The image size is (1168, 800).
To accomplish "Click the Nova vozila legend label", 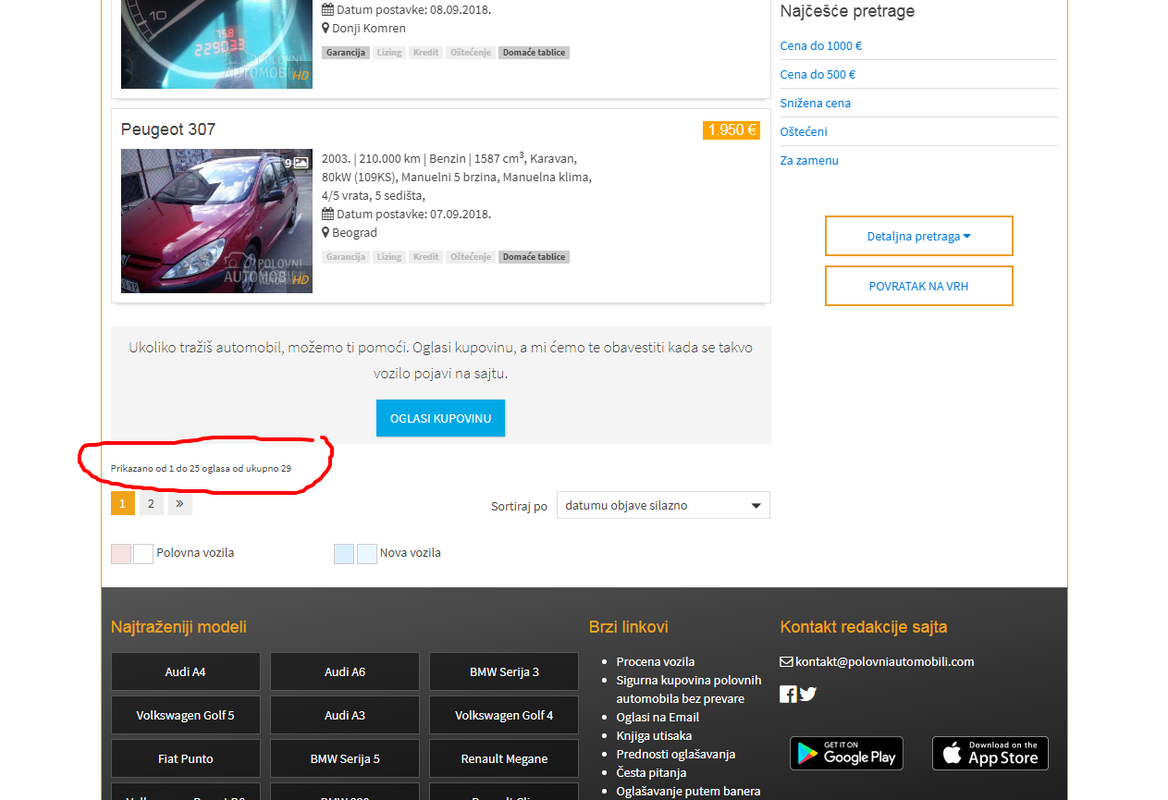I will point(410,553).
